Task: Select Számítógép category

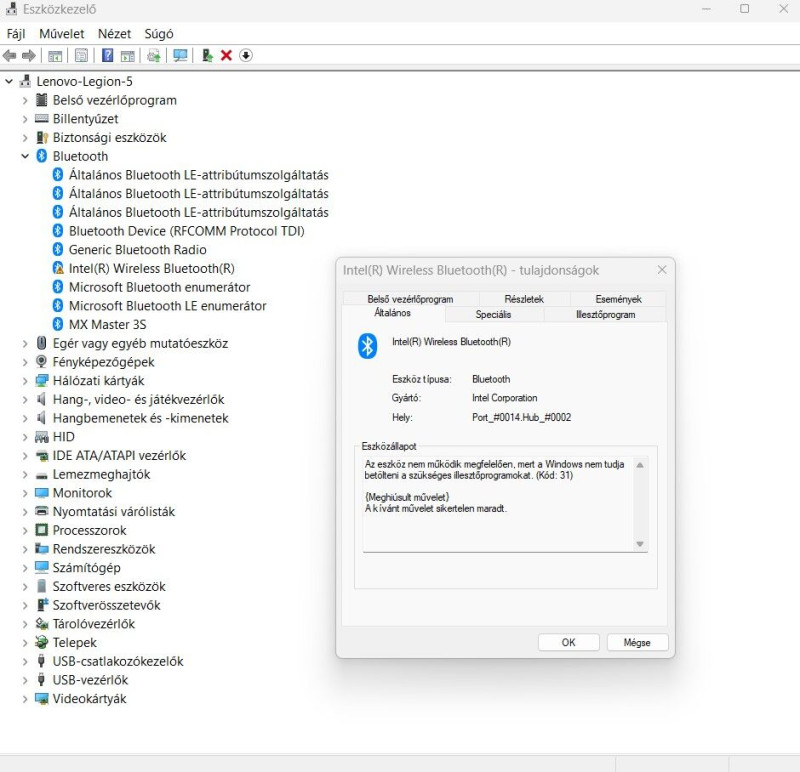Action: tap(86, 568)
